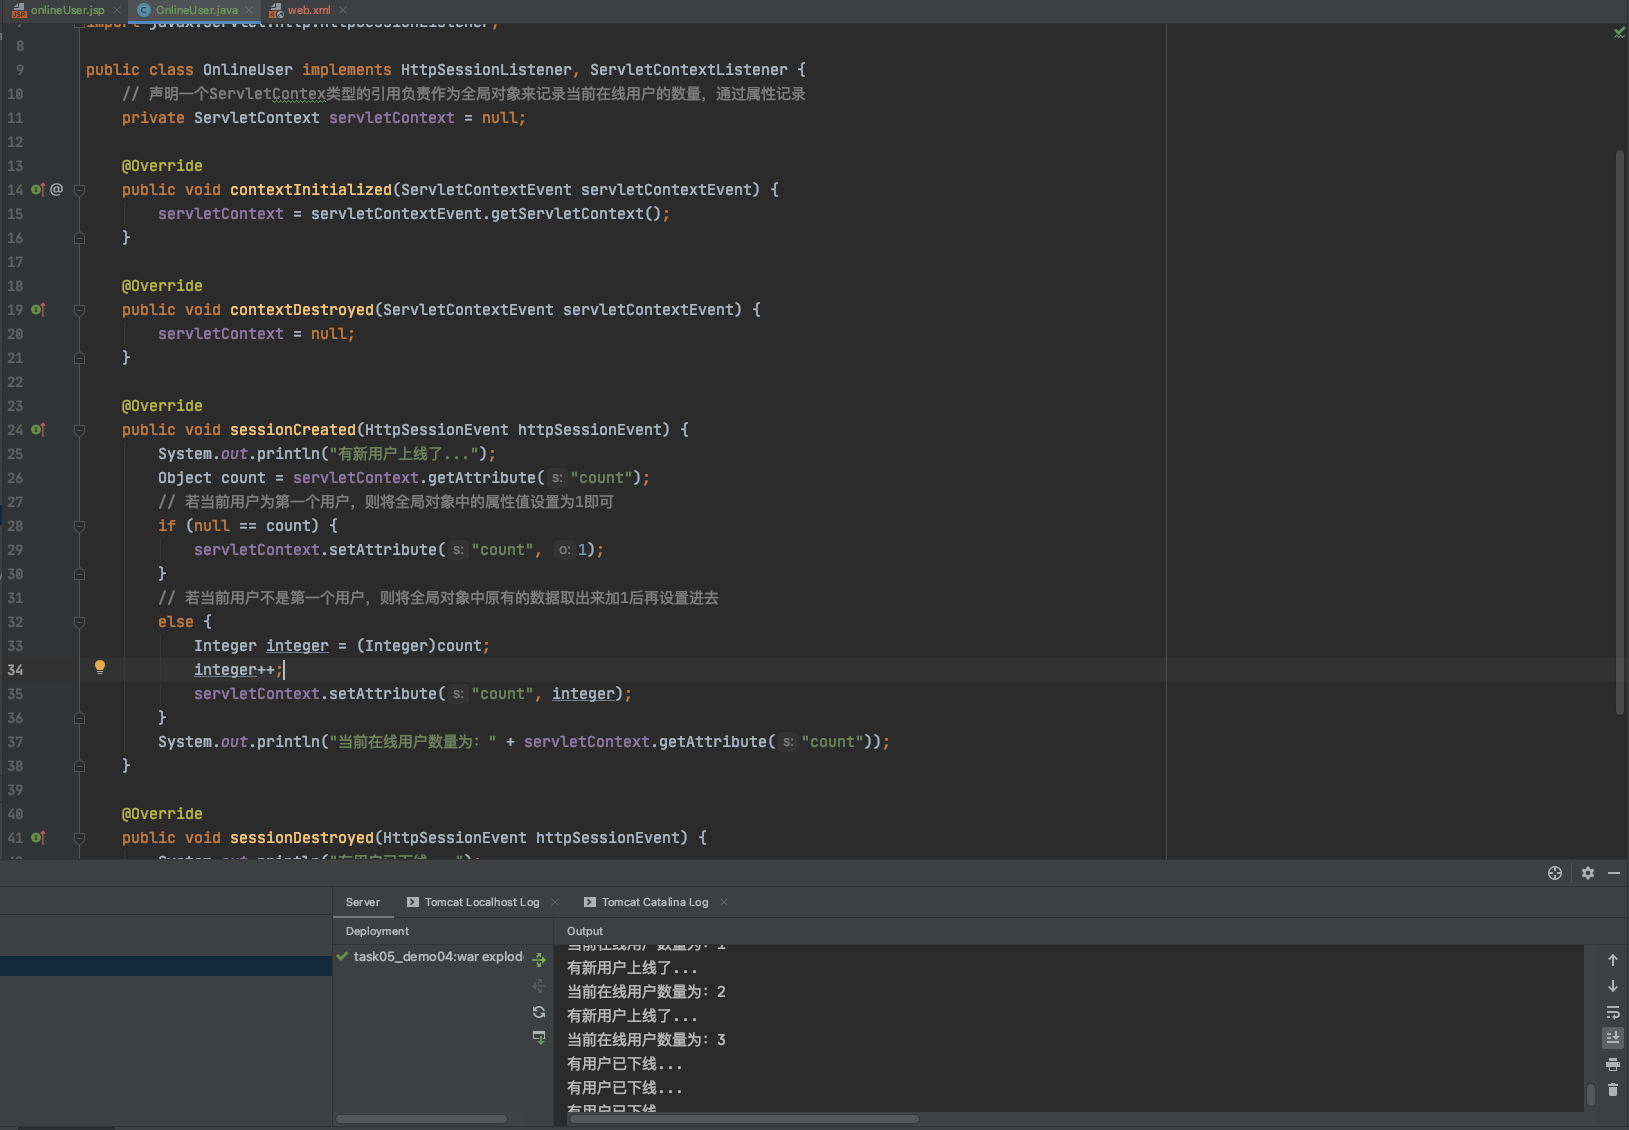The height and width of the screenshot is (1130, 1629).
Task: Toggle scroll-to-end for the output console
Action: pos(1613,1038)
